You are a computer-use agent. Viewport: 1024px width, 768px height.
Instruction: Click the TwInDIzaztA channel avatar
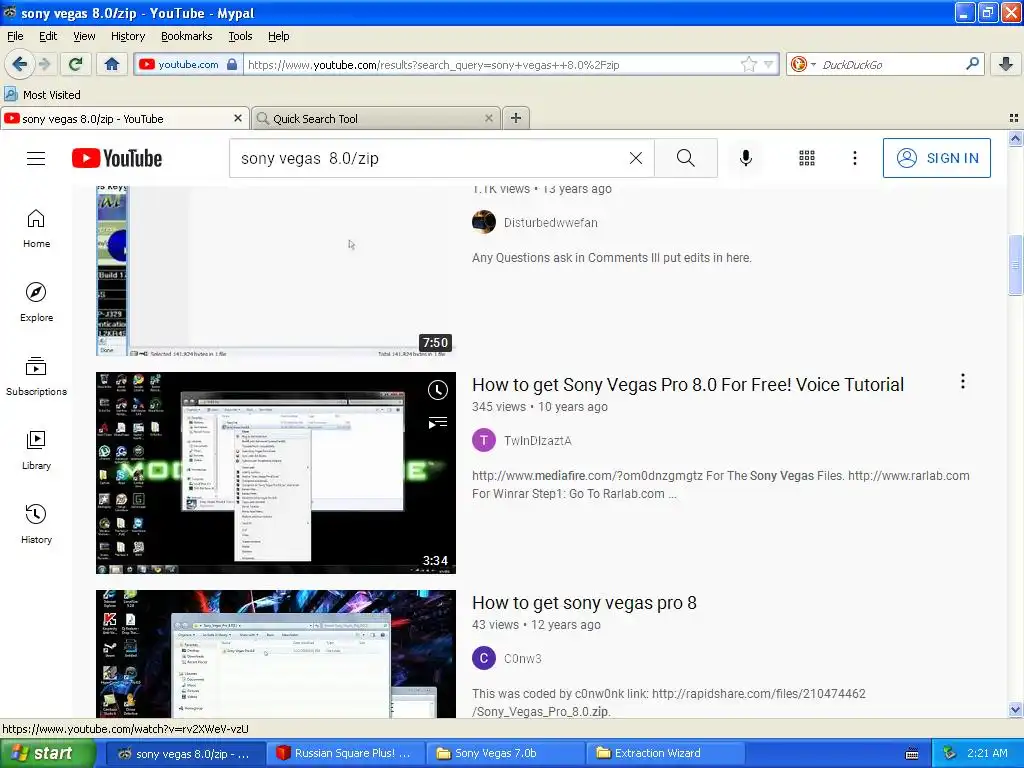click(x=484, y=440)
